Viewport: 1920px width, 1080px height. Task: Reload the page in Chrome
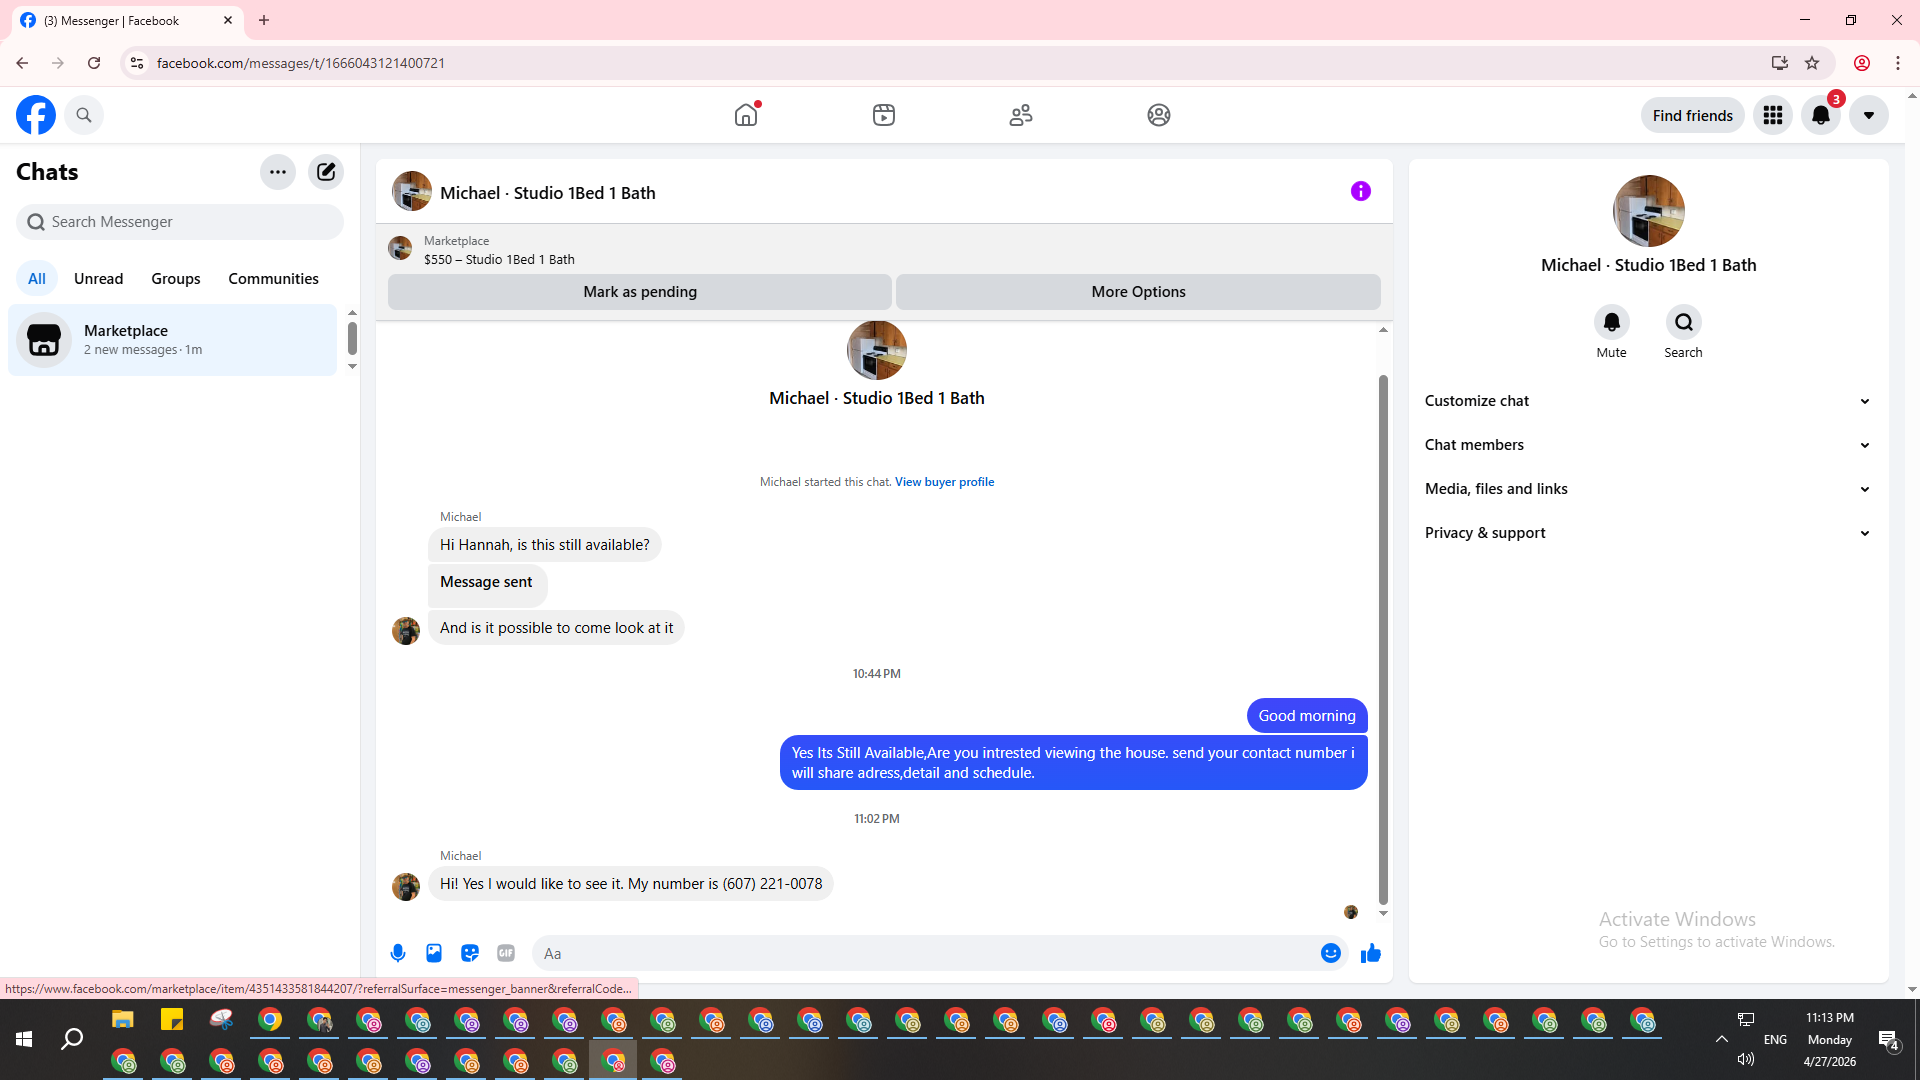pyautogui.click(x=94, y=63)
